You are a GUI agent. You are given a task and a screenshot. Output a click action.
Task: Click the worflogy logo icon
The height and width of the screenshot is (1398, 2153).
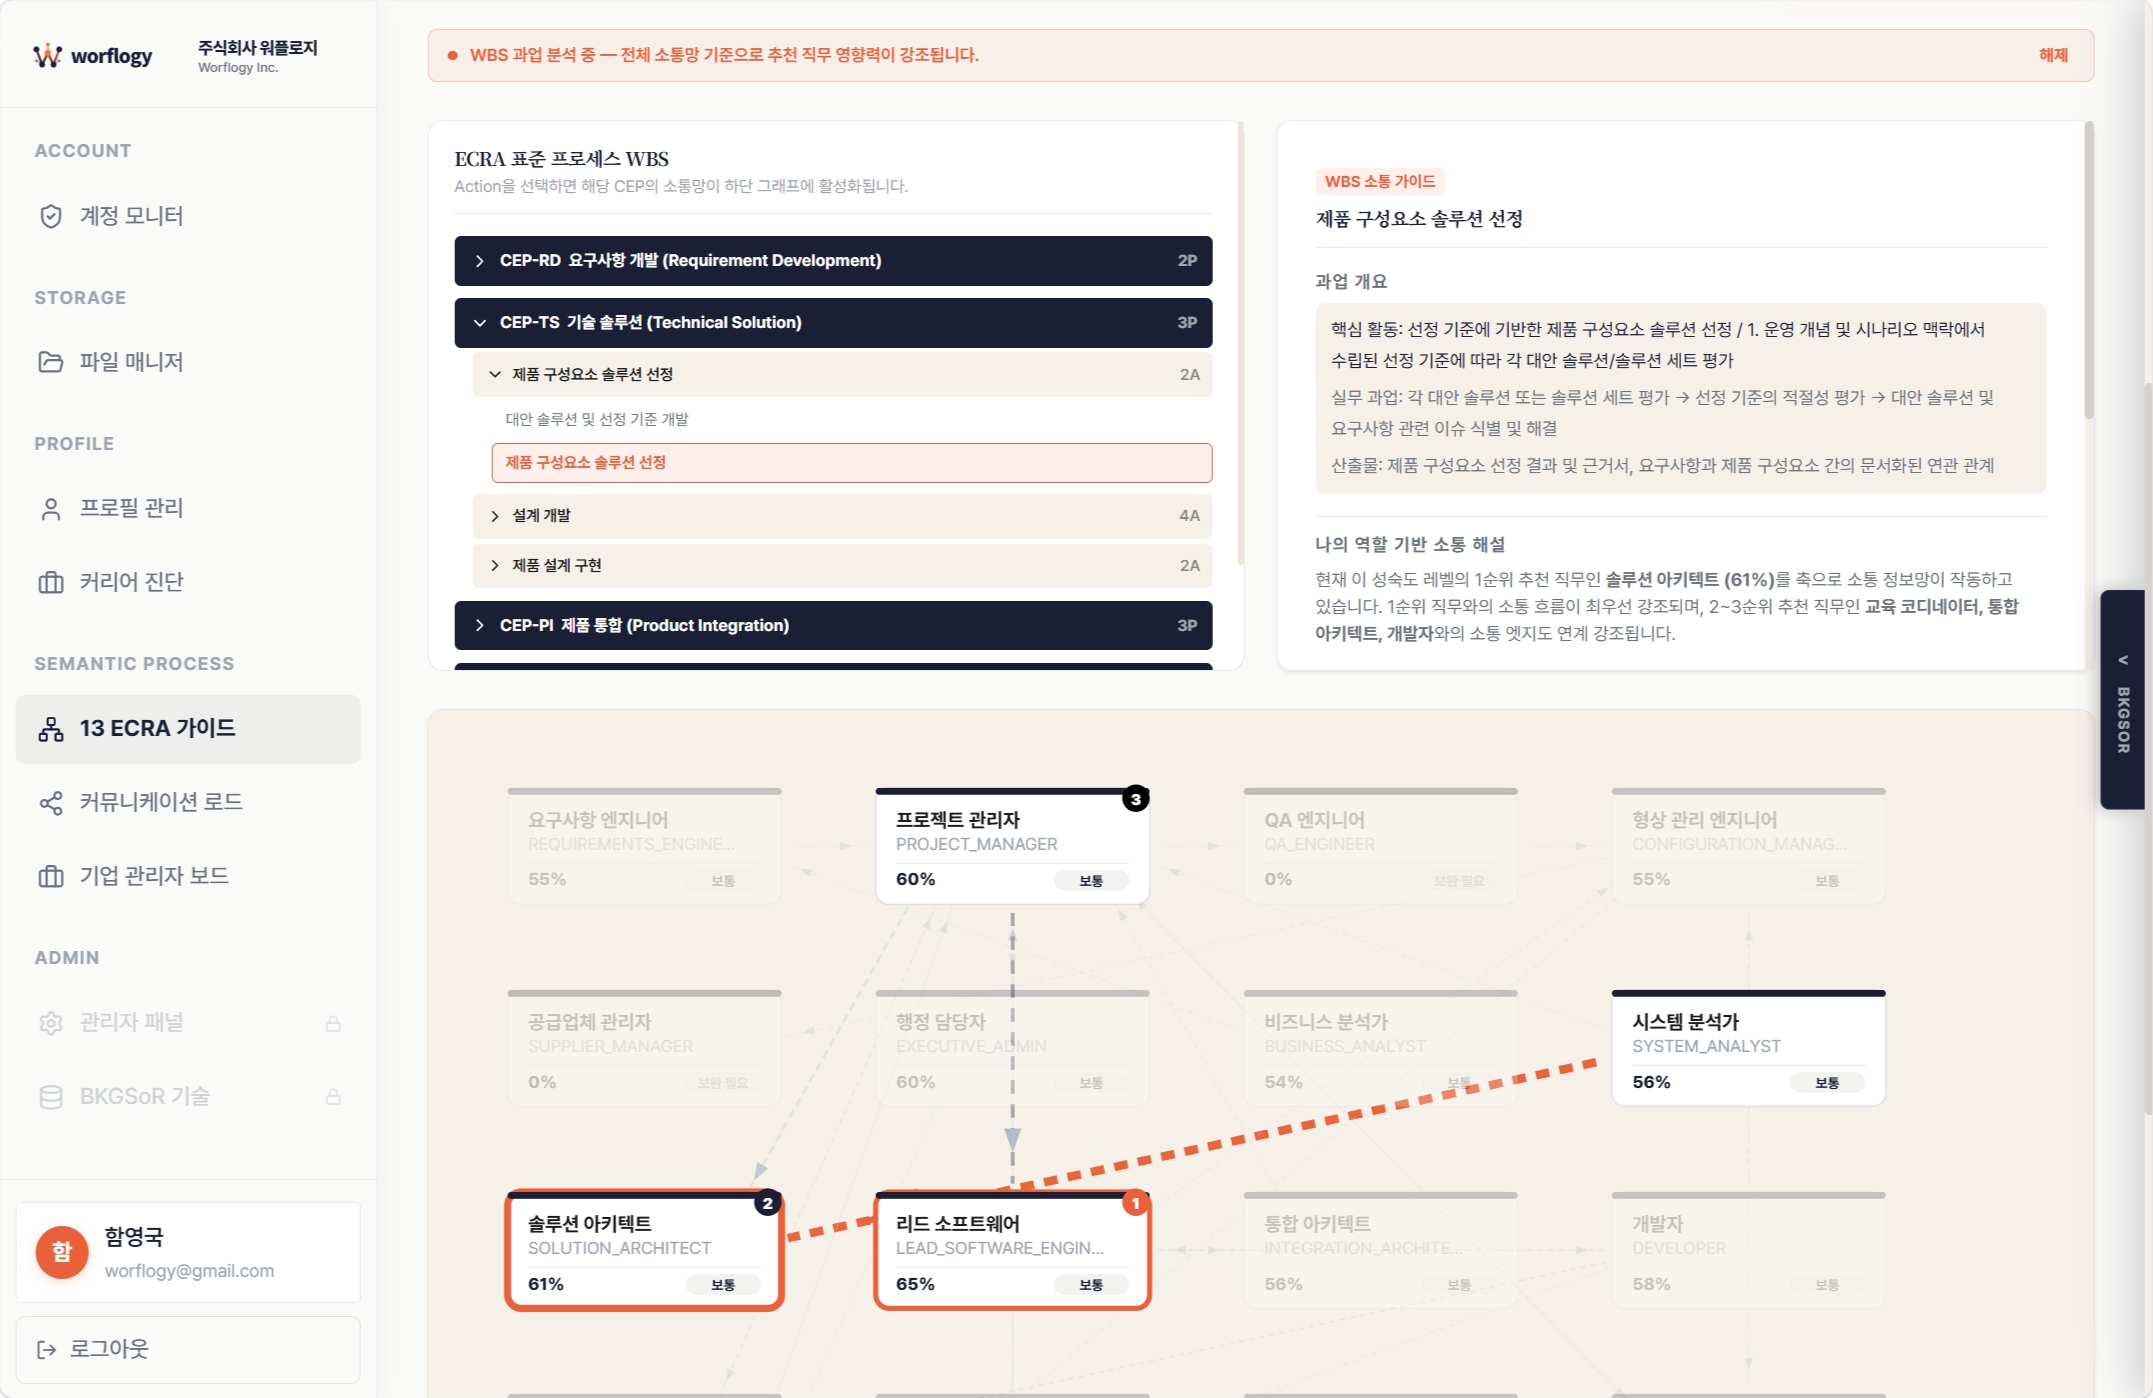(47, 56)
